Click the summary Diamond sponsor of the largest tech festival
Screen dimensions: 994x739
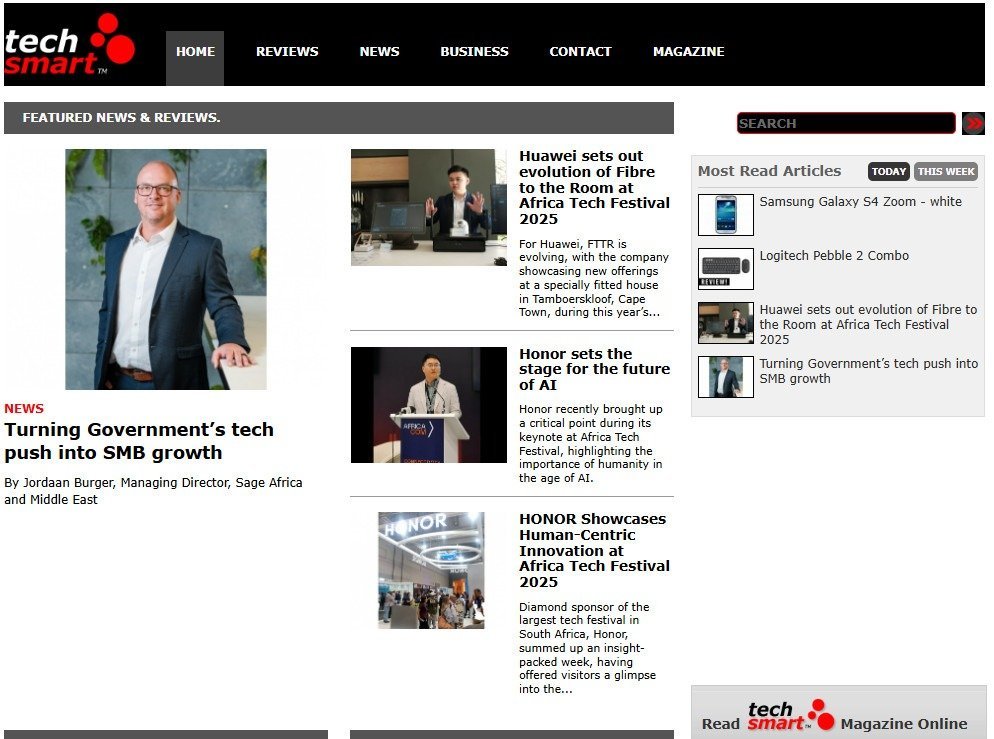(587, 648)
